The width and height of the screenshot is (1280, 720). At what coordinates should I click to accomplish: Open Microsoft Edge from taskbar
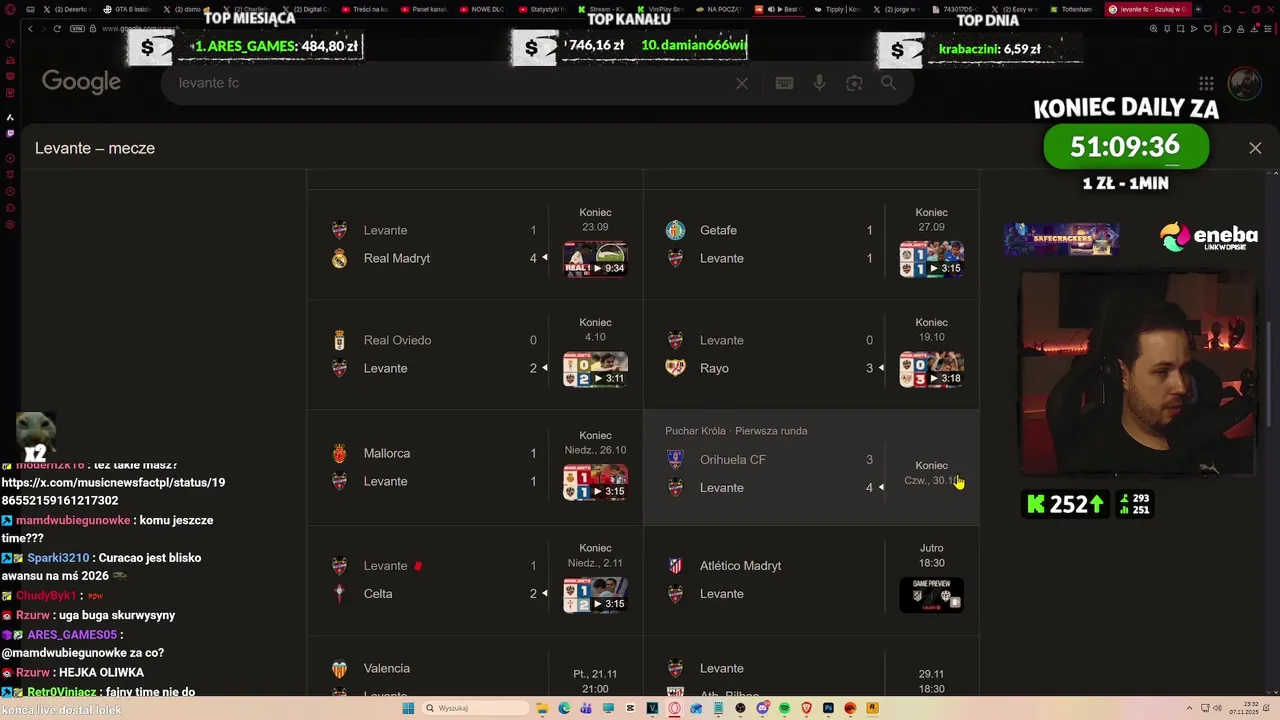565,708
